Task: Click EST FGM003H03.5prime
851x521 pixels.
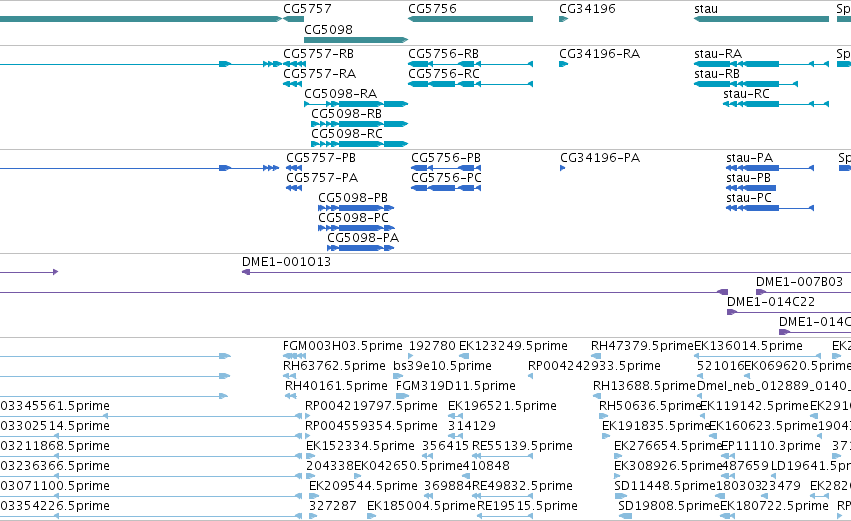Action: [343, 346]
